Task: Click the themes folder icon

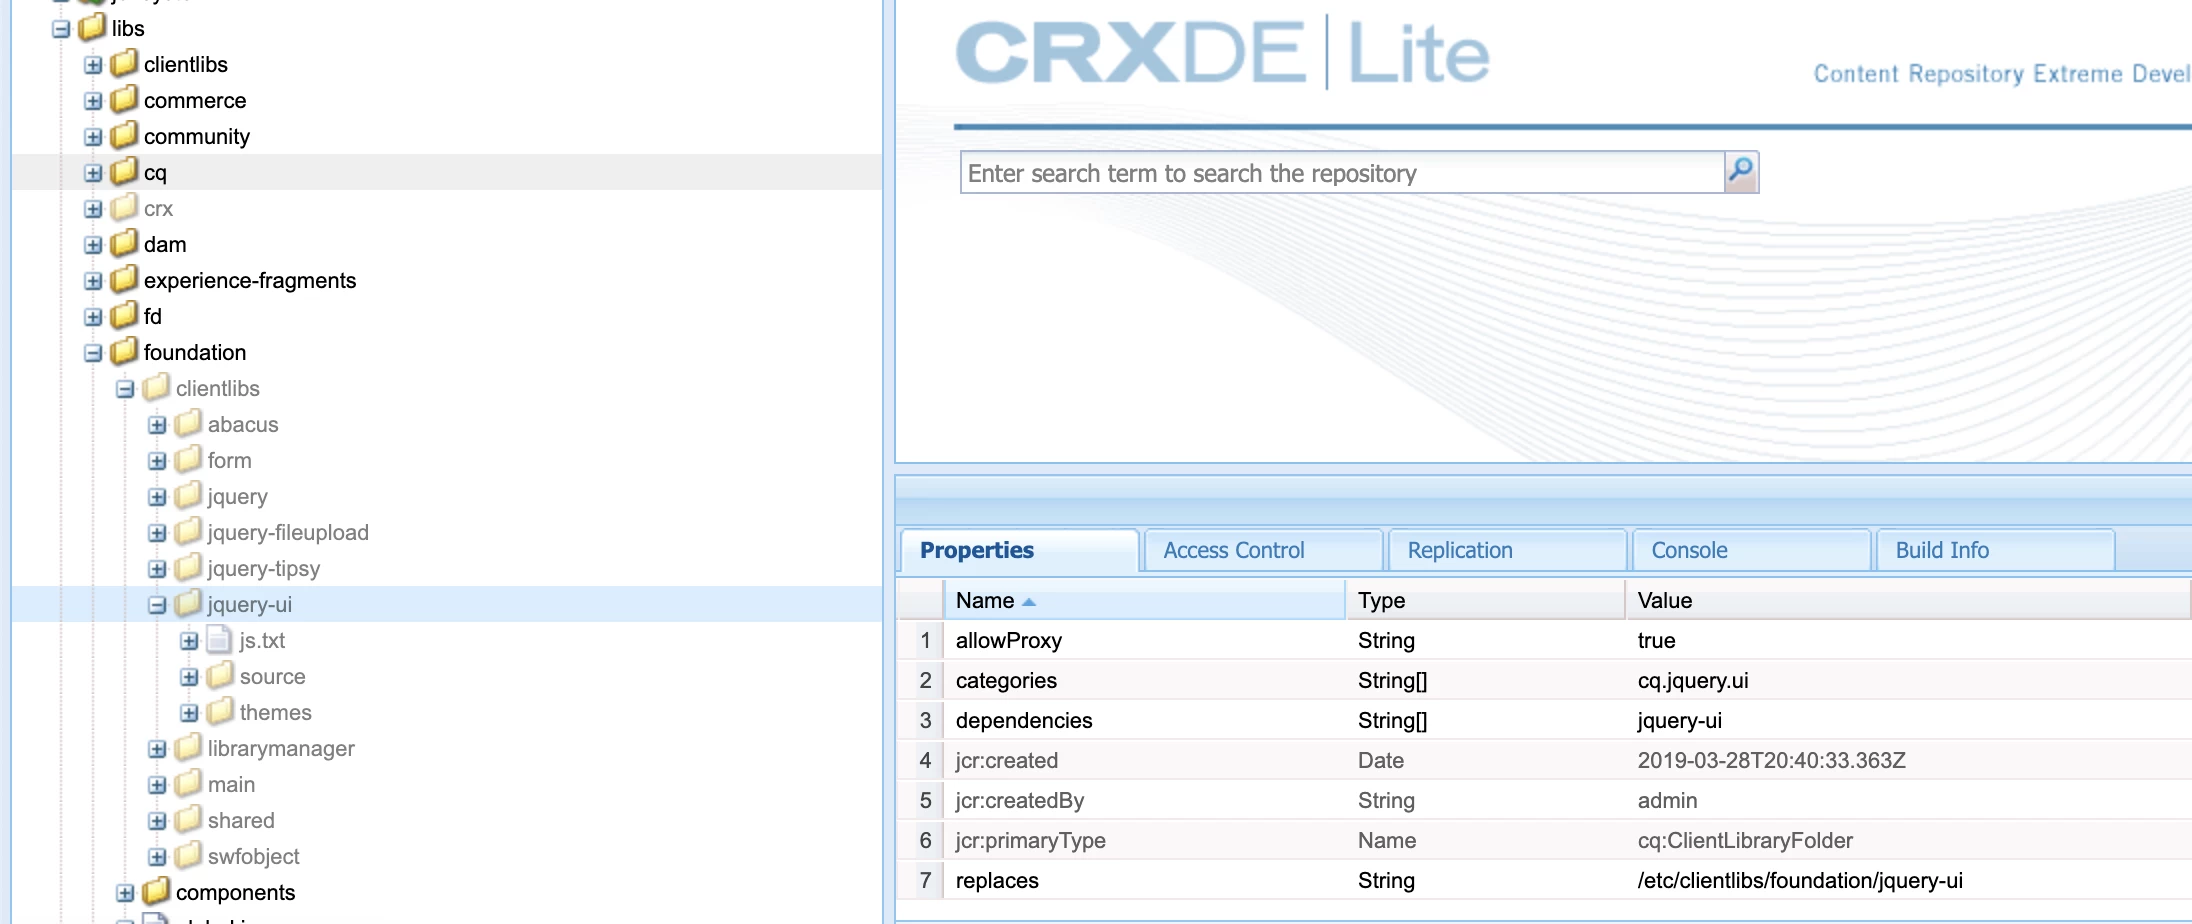Action: (x=220, y=711)
